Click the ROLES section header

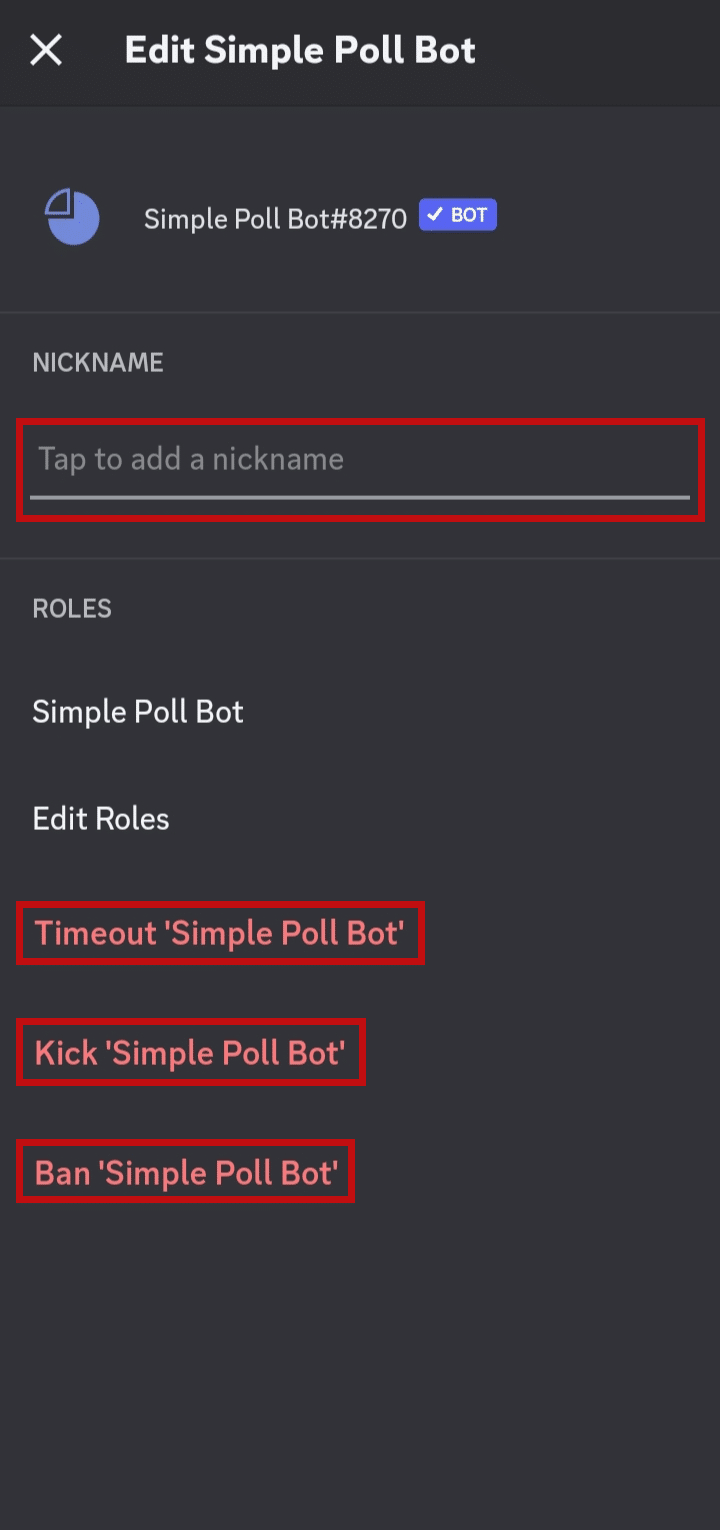point(71,608)
